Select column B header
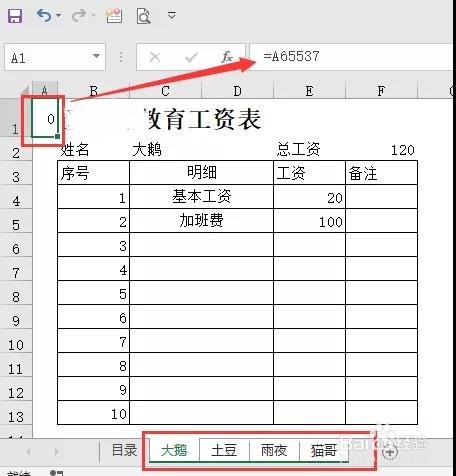 (94, 90)
